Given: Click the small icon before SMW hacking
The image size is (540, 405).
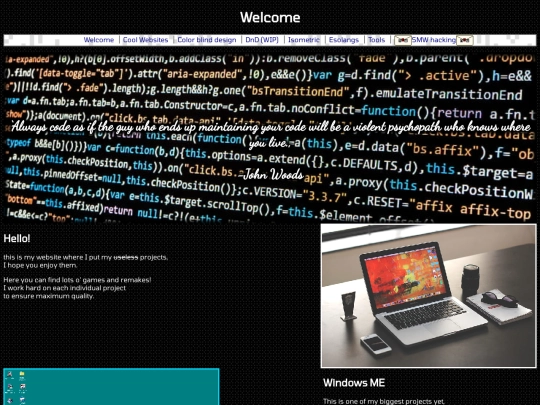Looking at the screenshot, I should pos(403,40).
